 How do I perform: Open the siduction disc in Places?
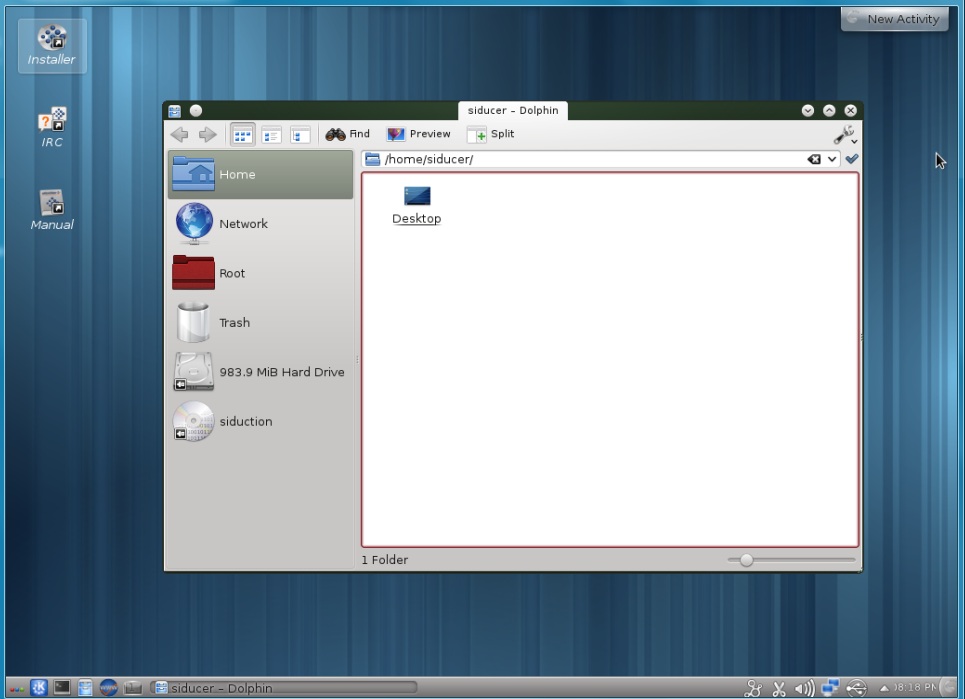pyautogui.click(x=260, y=421)
